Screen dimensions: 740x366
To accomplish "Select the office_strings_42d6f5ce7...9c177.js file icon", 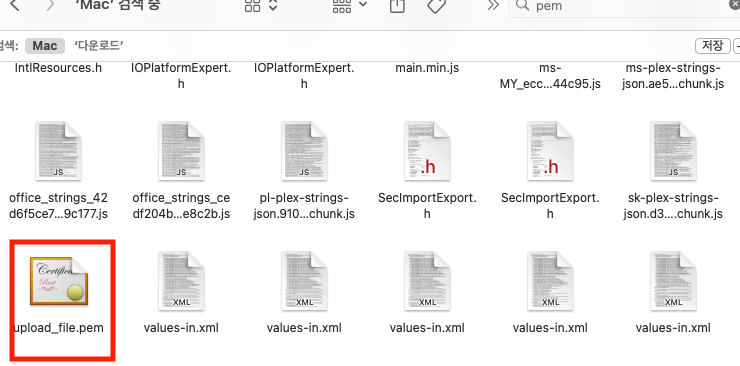I will (x=59, y=151).
